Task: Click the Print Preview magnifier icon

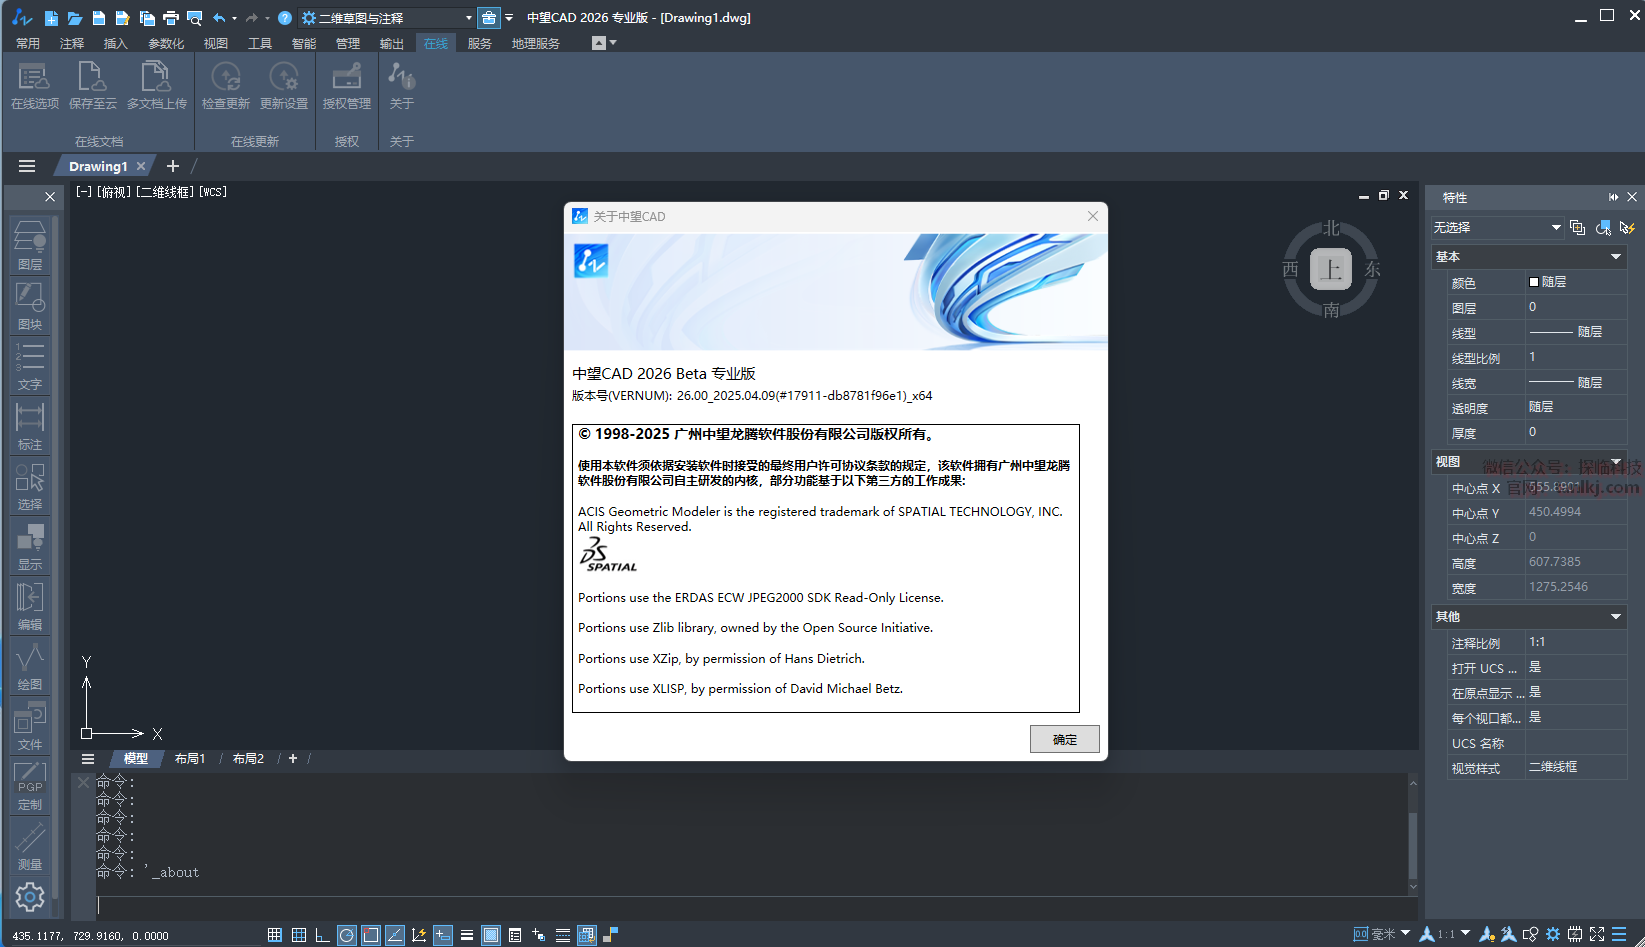Action: [x=195, y=18]
